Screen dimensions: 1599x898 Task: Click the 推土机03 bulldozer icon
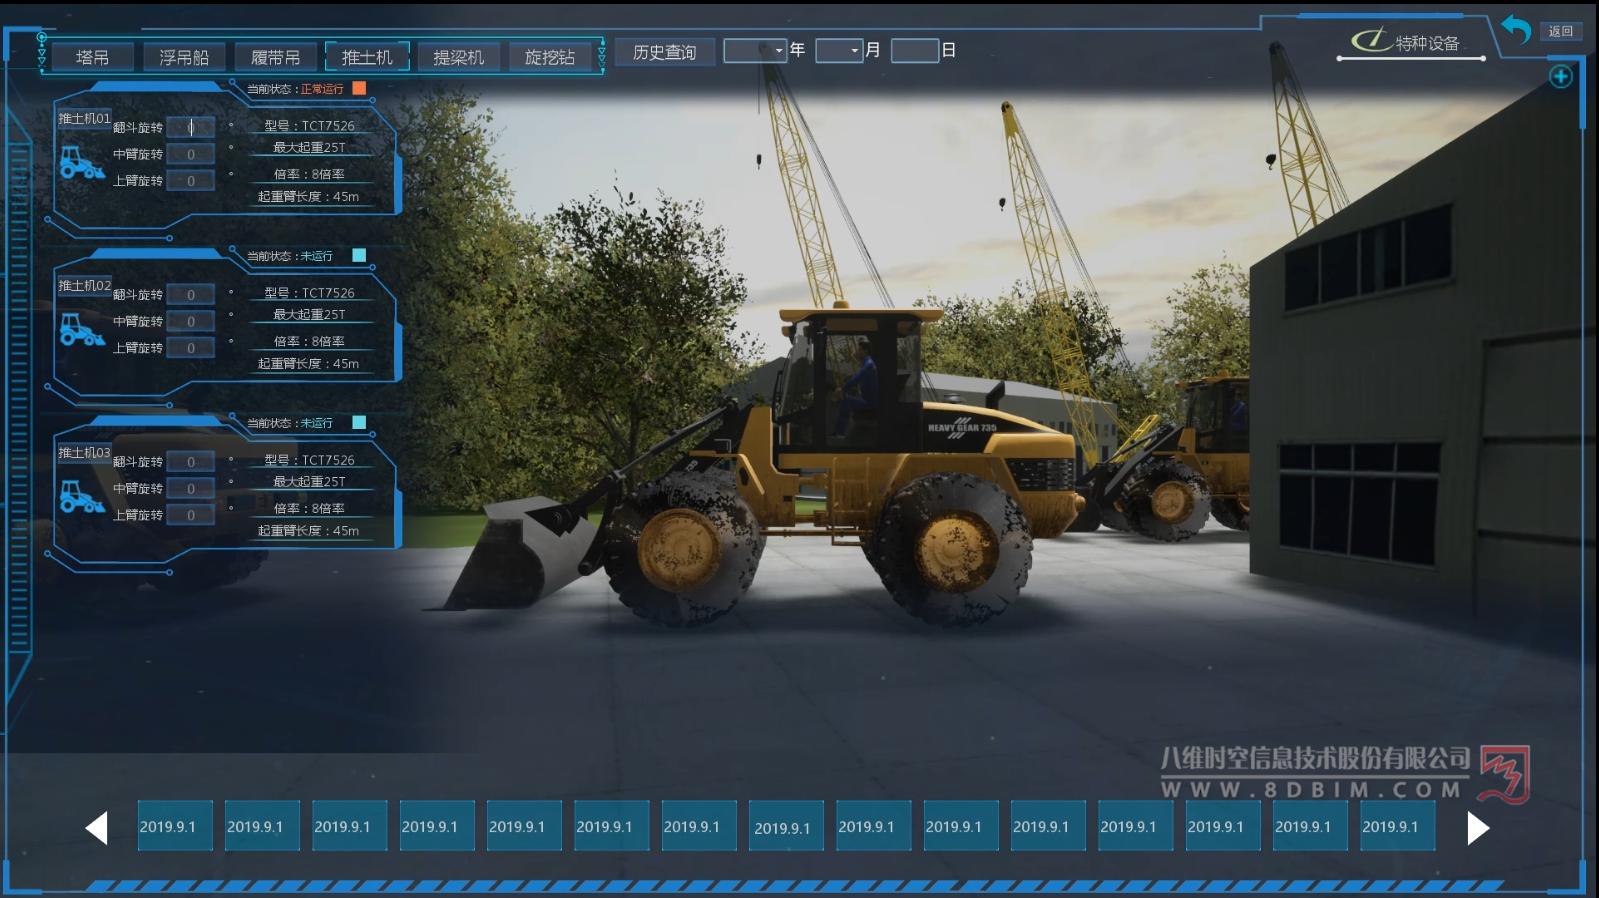81,496
